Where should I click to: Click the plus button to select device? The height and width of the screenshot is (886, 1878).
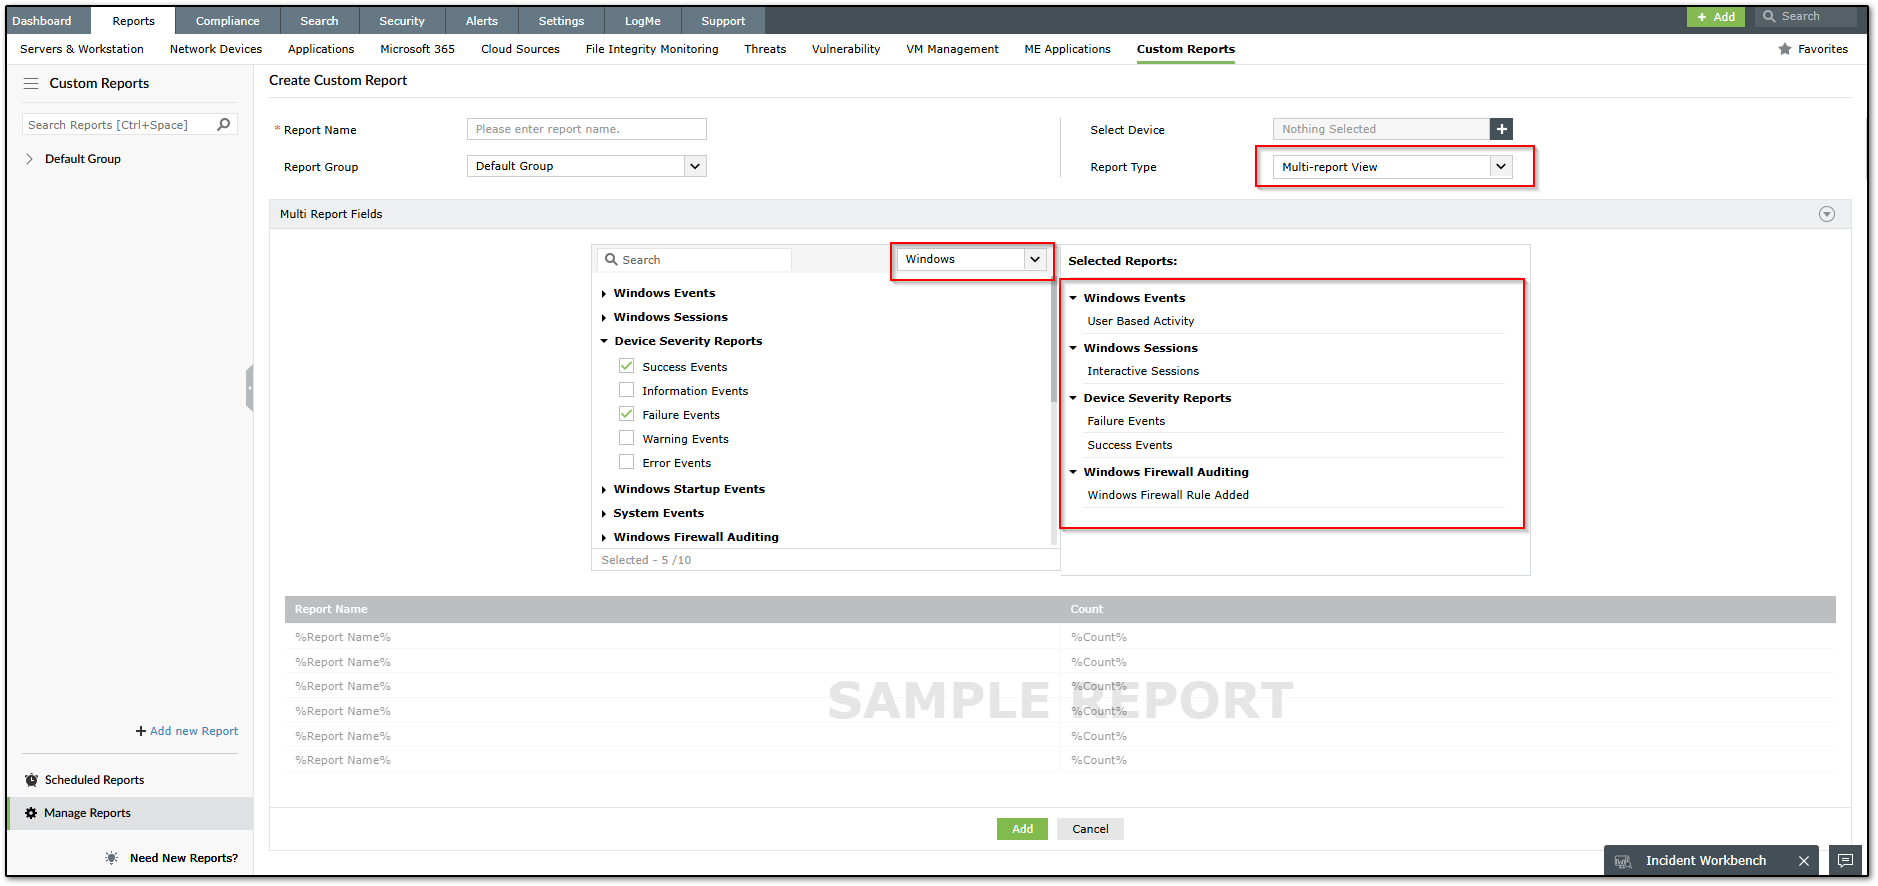point(1501,129)
